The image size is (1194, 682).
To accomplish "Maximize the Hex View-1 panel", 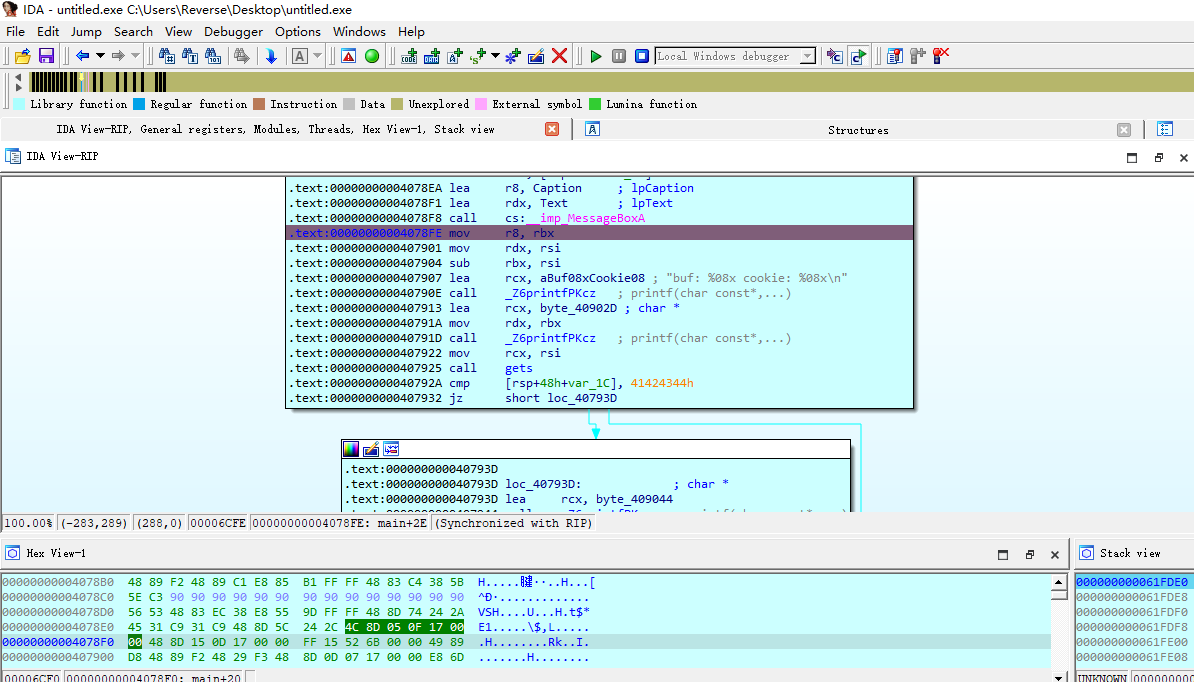I will coord(1004,554).
